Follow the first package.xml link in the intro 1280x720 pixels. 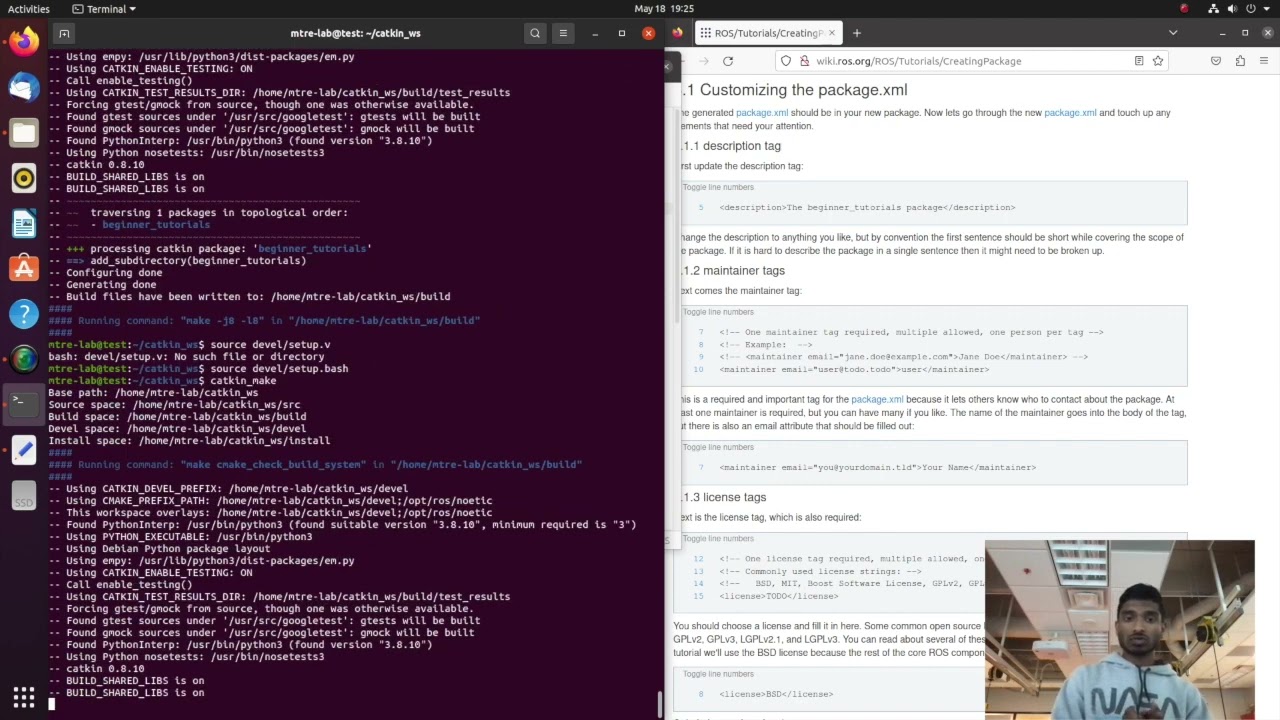tap(762, 113)
